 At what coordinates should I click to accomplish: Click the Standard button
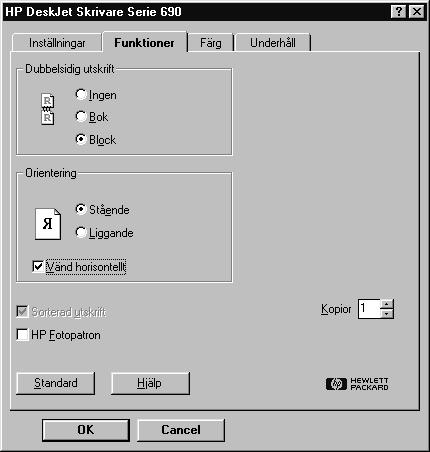point(56,383)
